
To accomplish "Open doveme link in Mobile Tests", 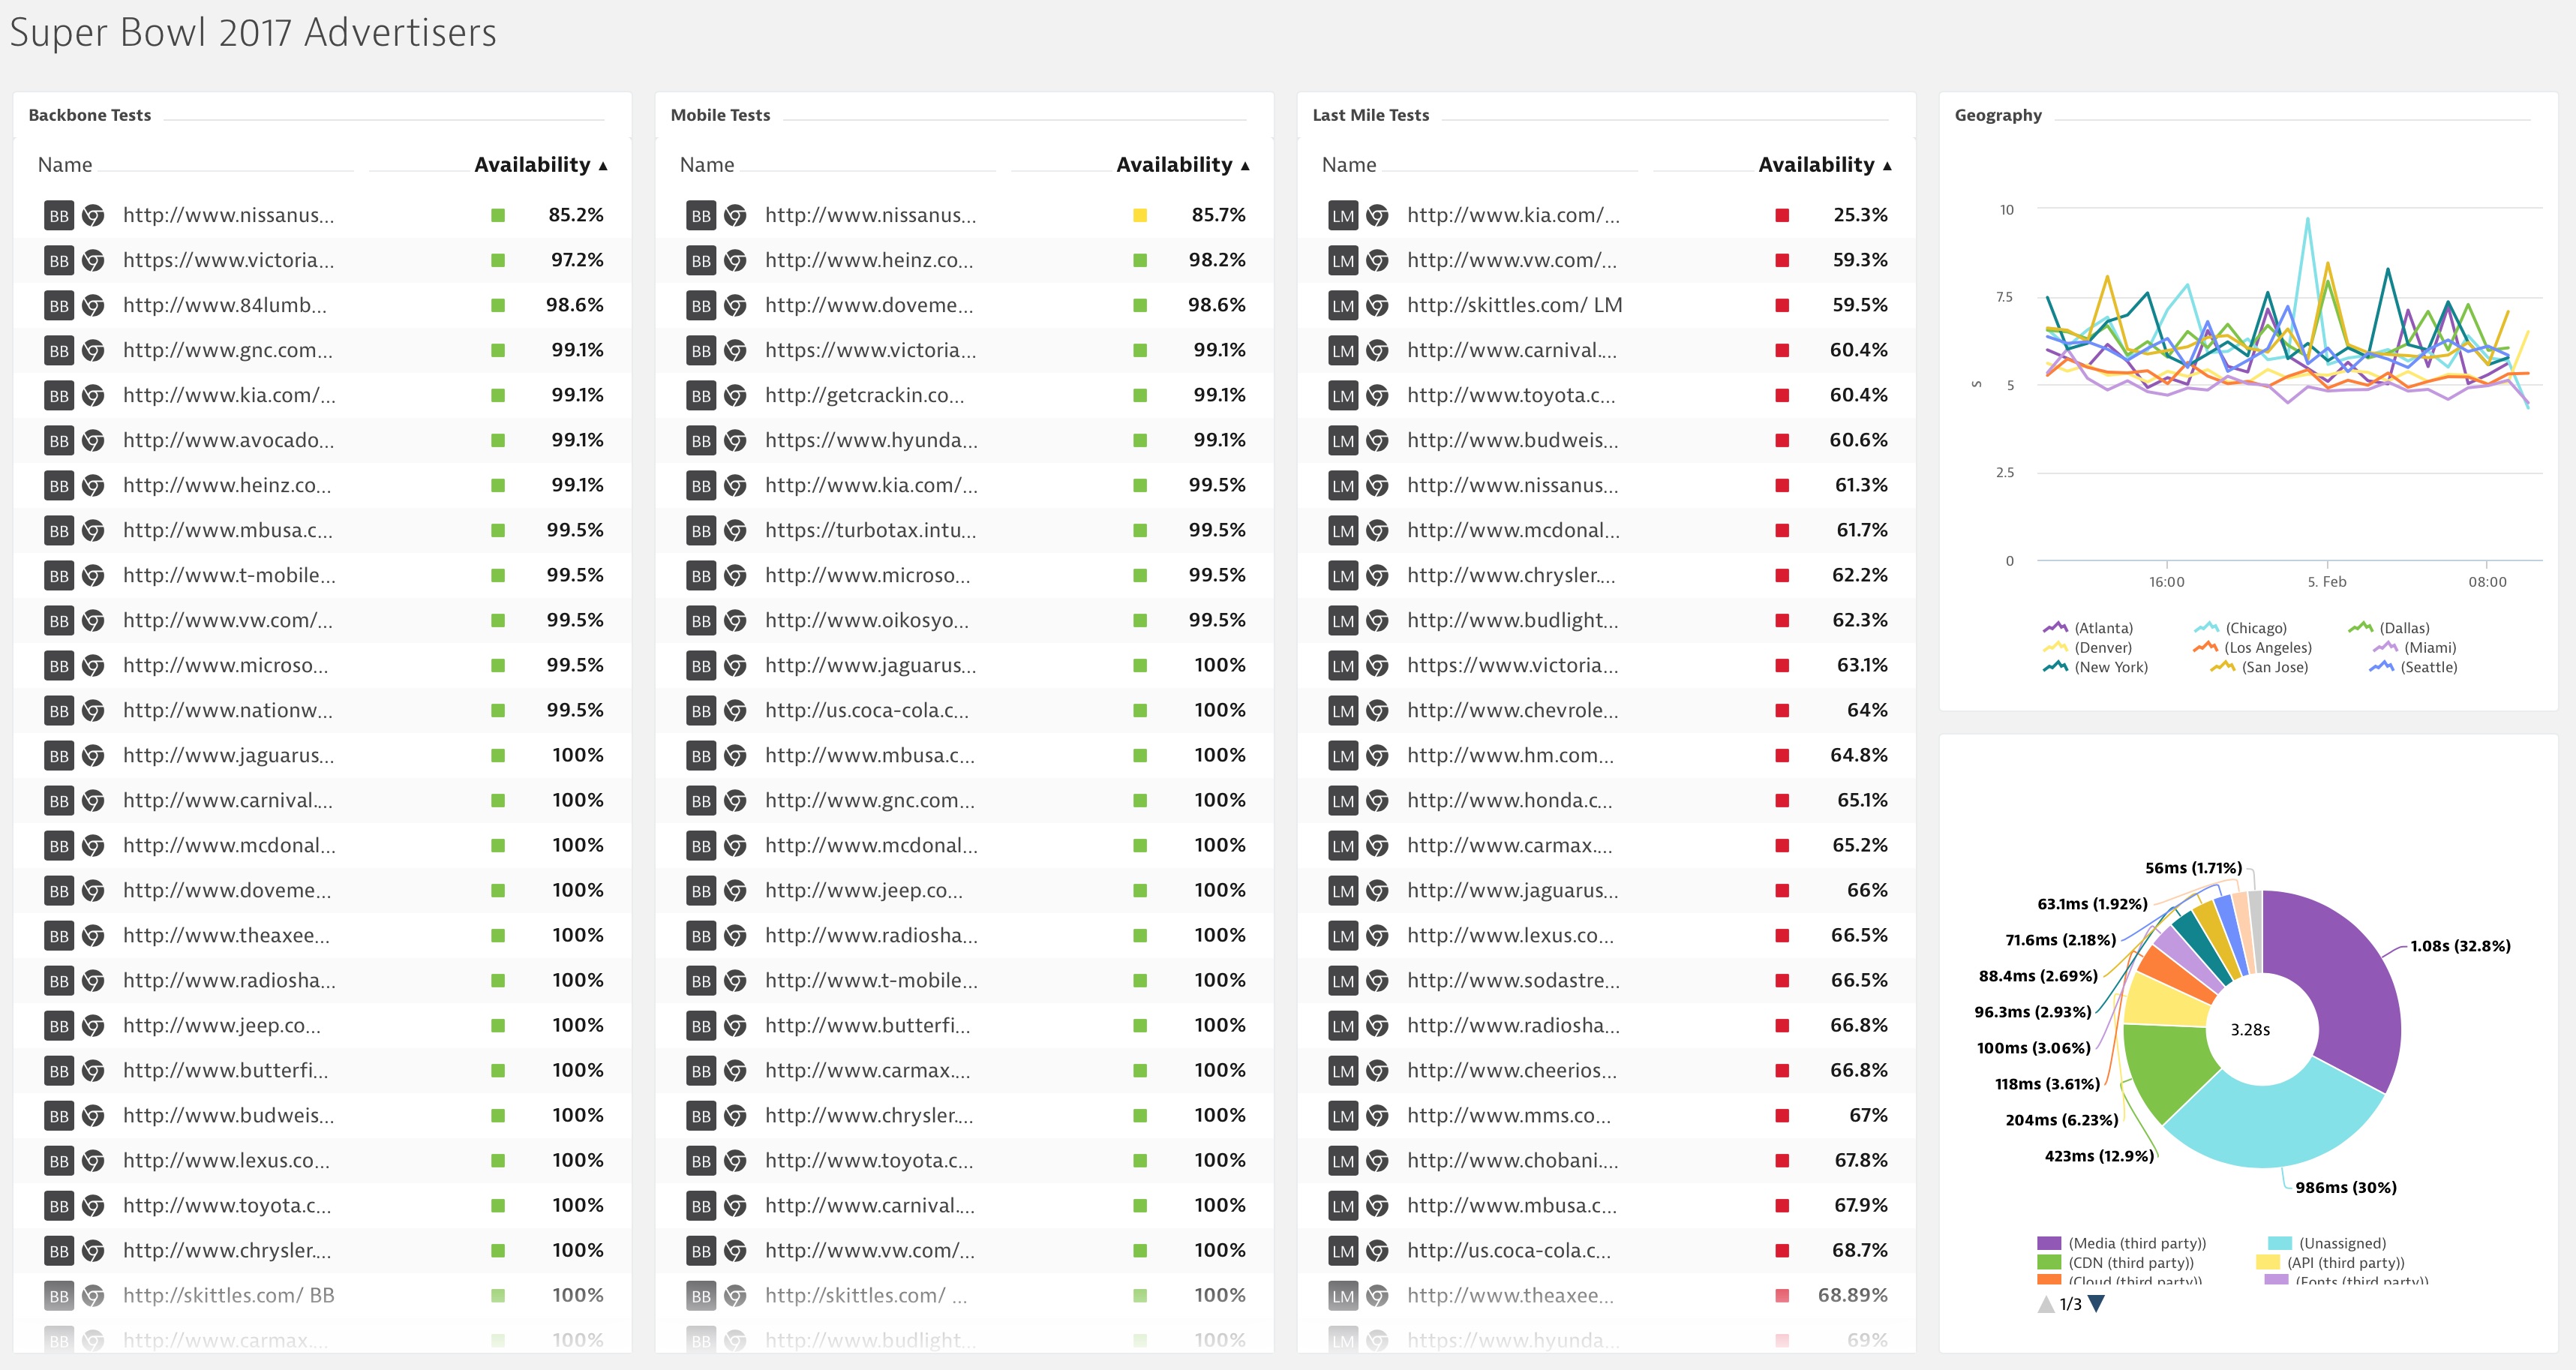I will 869,305.
